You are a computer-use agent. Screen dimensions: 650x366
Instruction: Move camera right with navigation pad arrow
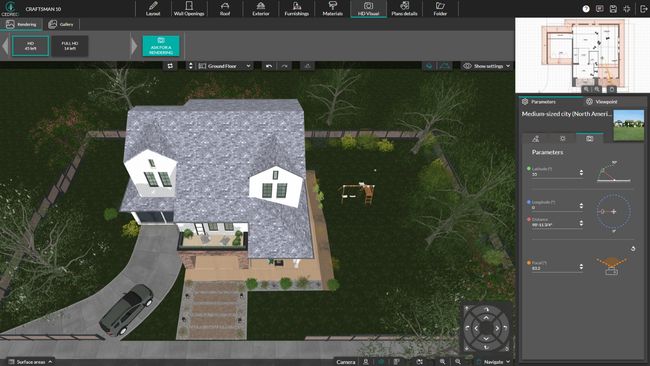point(497,328)
